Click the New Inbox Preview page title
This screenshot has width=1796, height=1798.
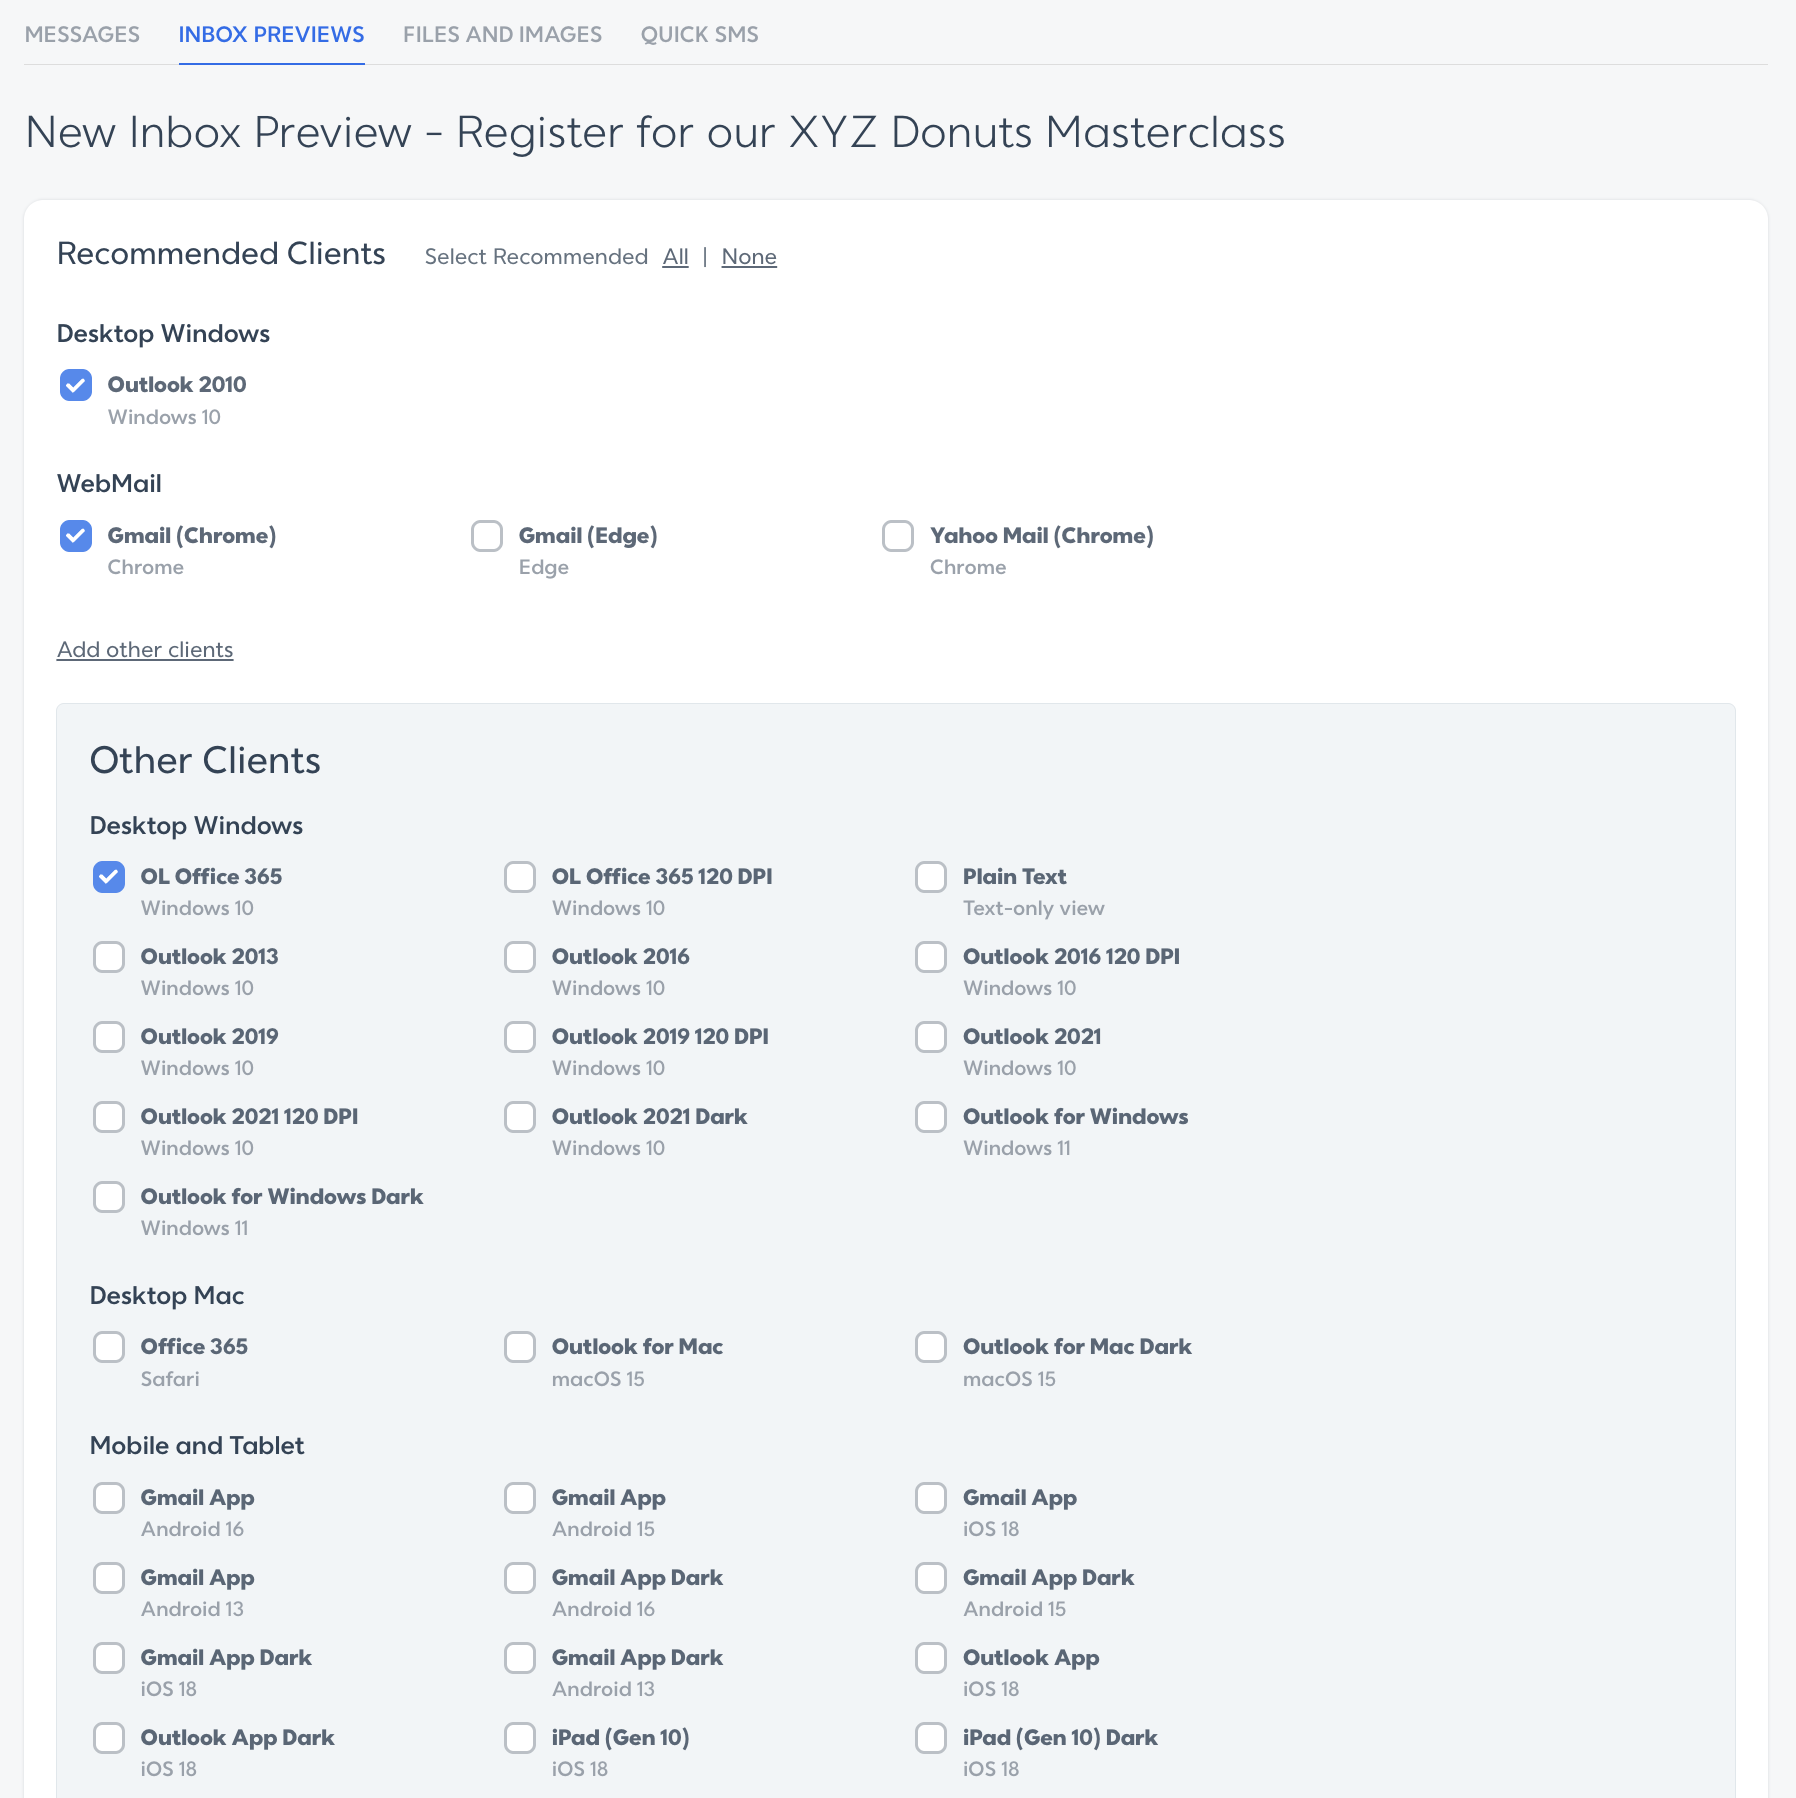(x=655, y=132)
